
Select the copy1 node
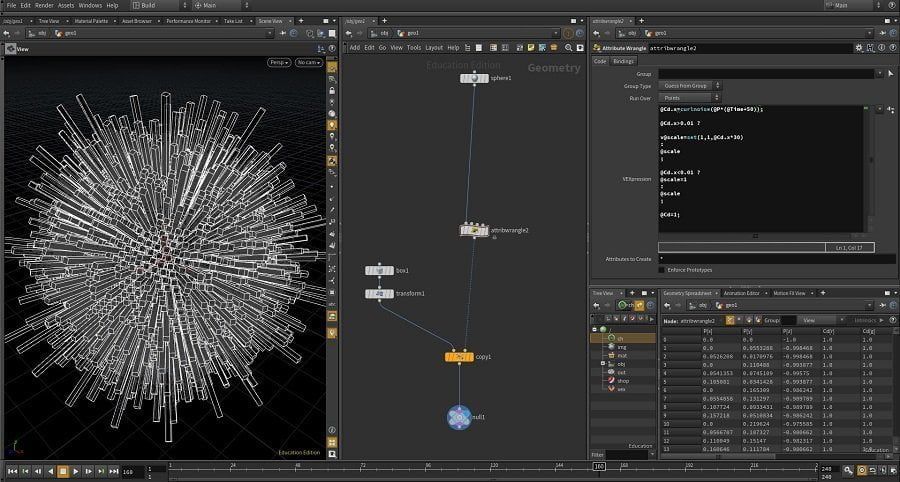click(x=459, y=357)
